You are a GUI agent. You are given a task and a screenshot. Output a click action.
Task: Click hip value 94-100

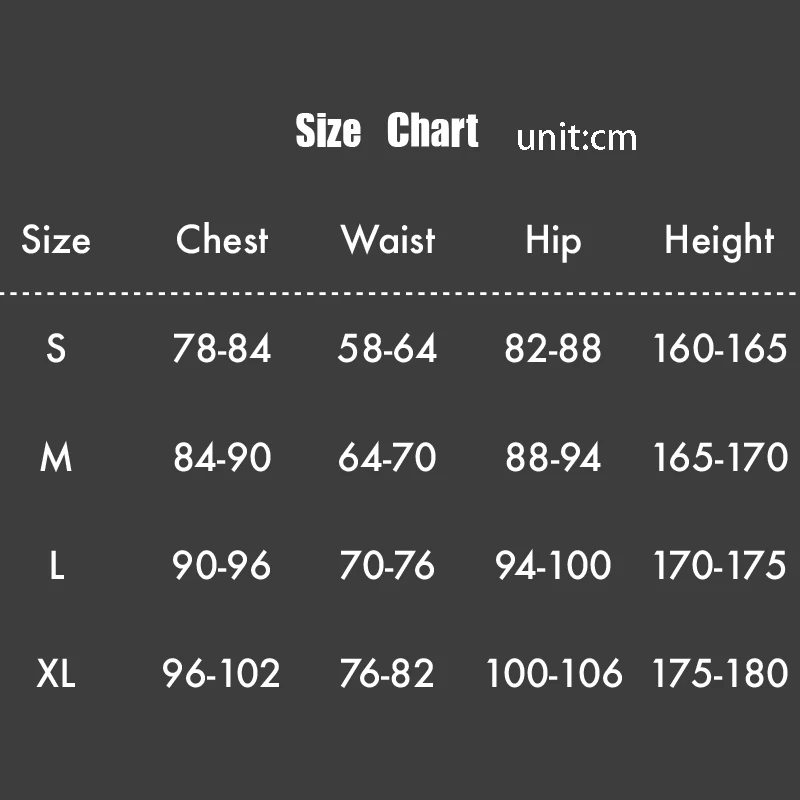click(553, 567)
